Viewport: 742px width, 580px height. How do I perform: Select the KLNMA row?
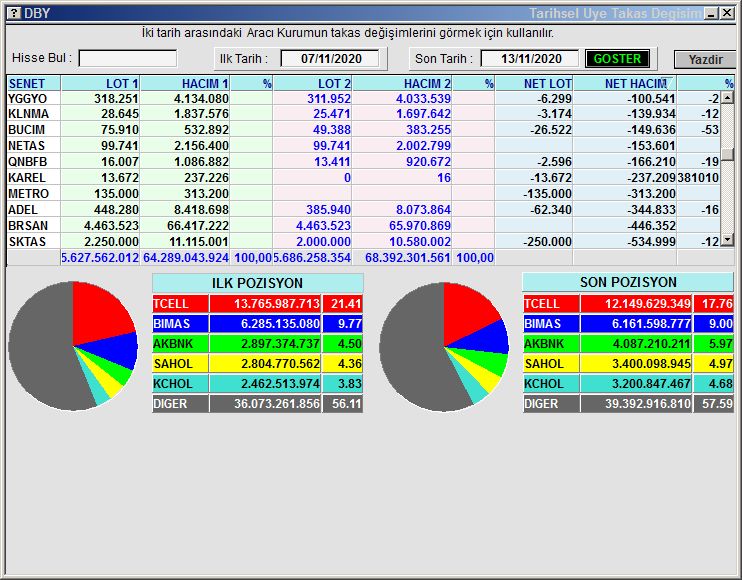(363, 114)
